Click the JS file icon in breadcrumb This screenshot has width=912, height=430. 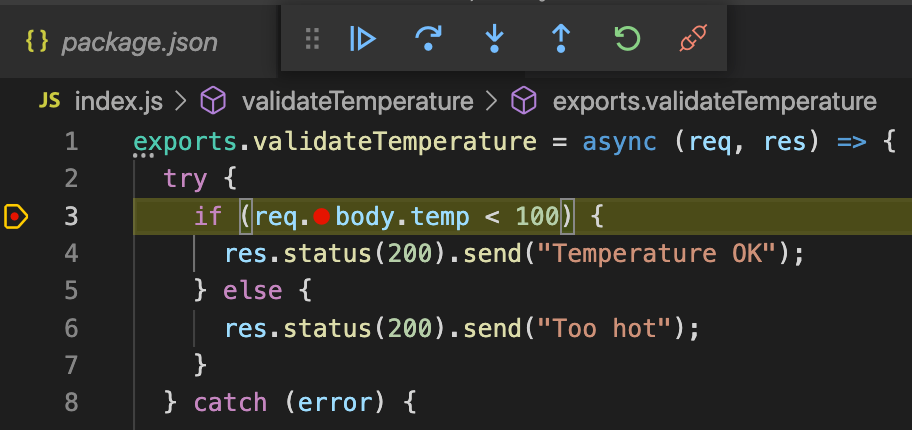tap(49, 101)
